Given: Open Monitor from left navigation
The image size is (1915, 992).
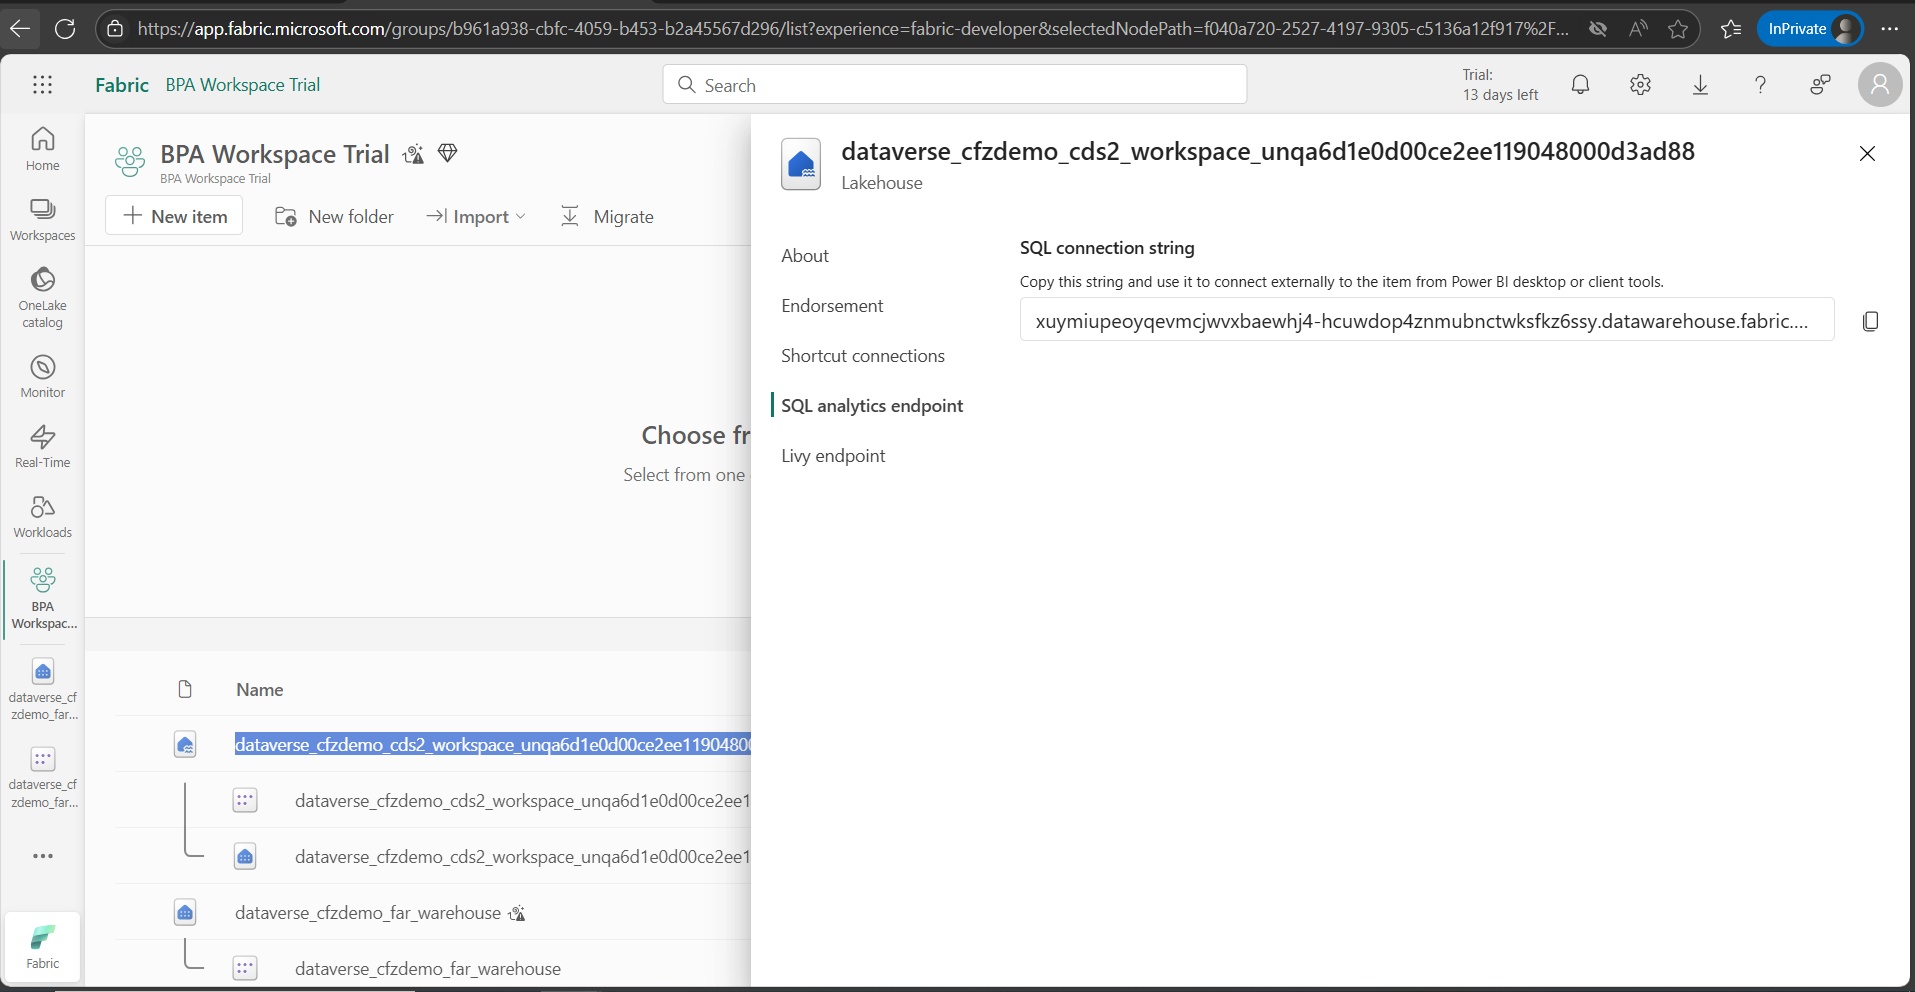Looking at the screenshot, I should [x=43, y=376].
